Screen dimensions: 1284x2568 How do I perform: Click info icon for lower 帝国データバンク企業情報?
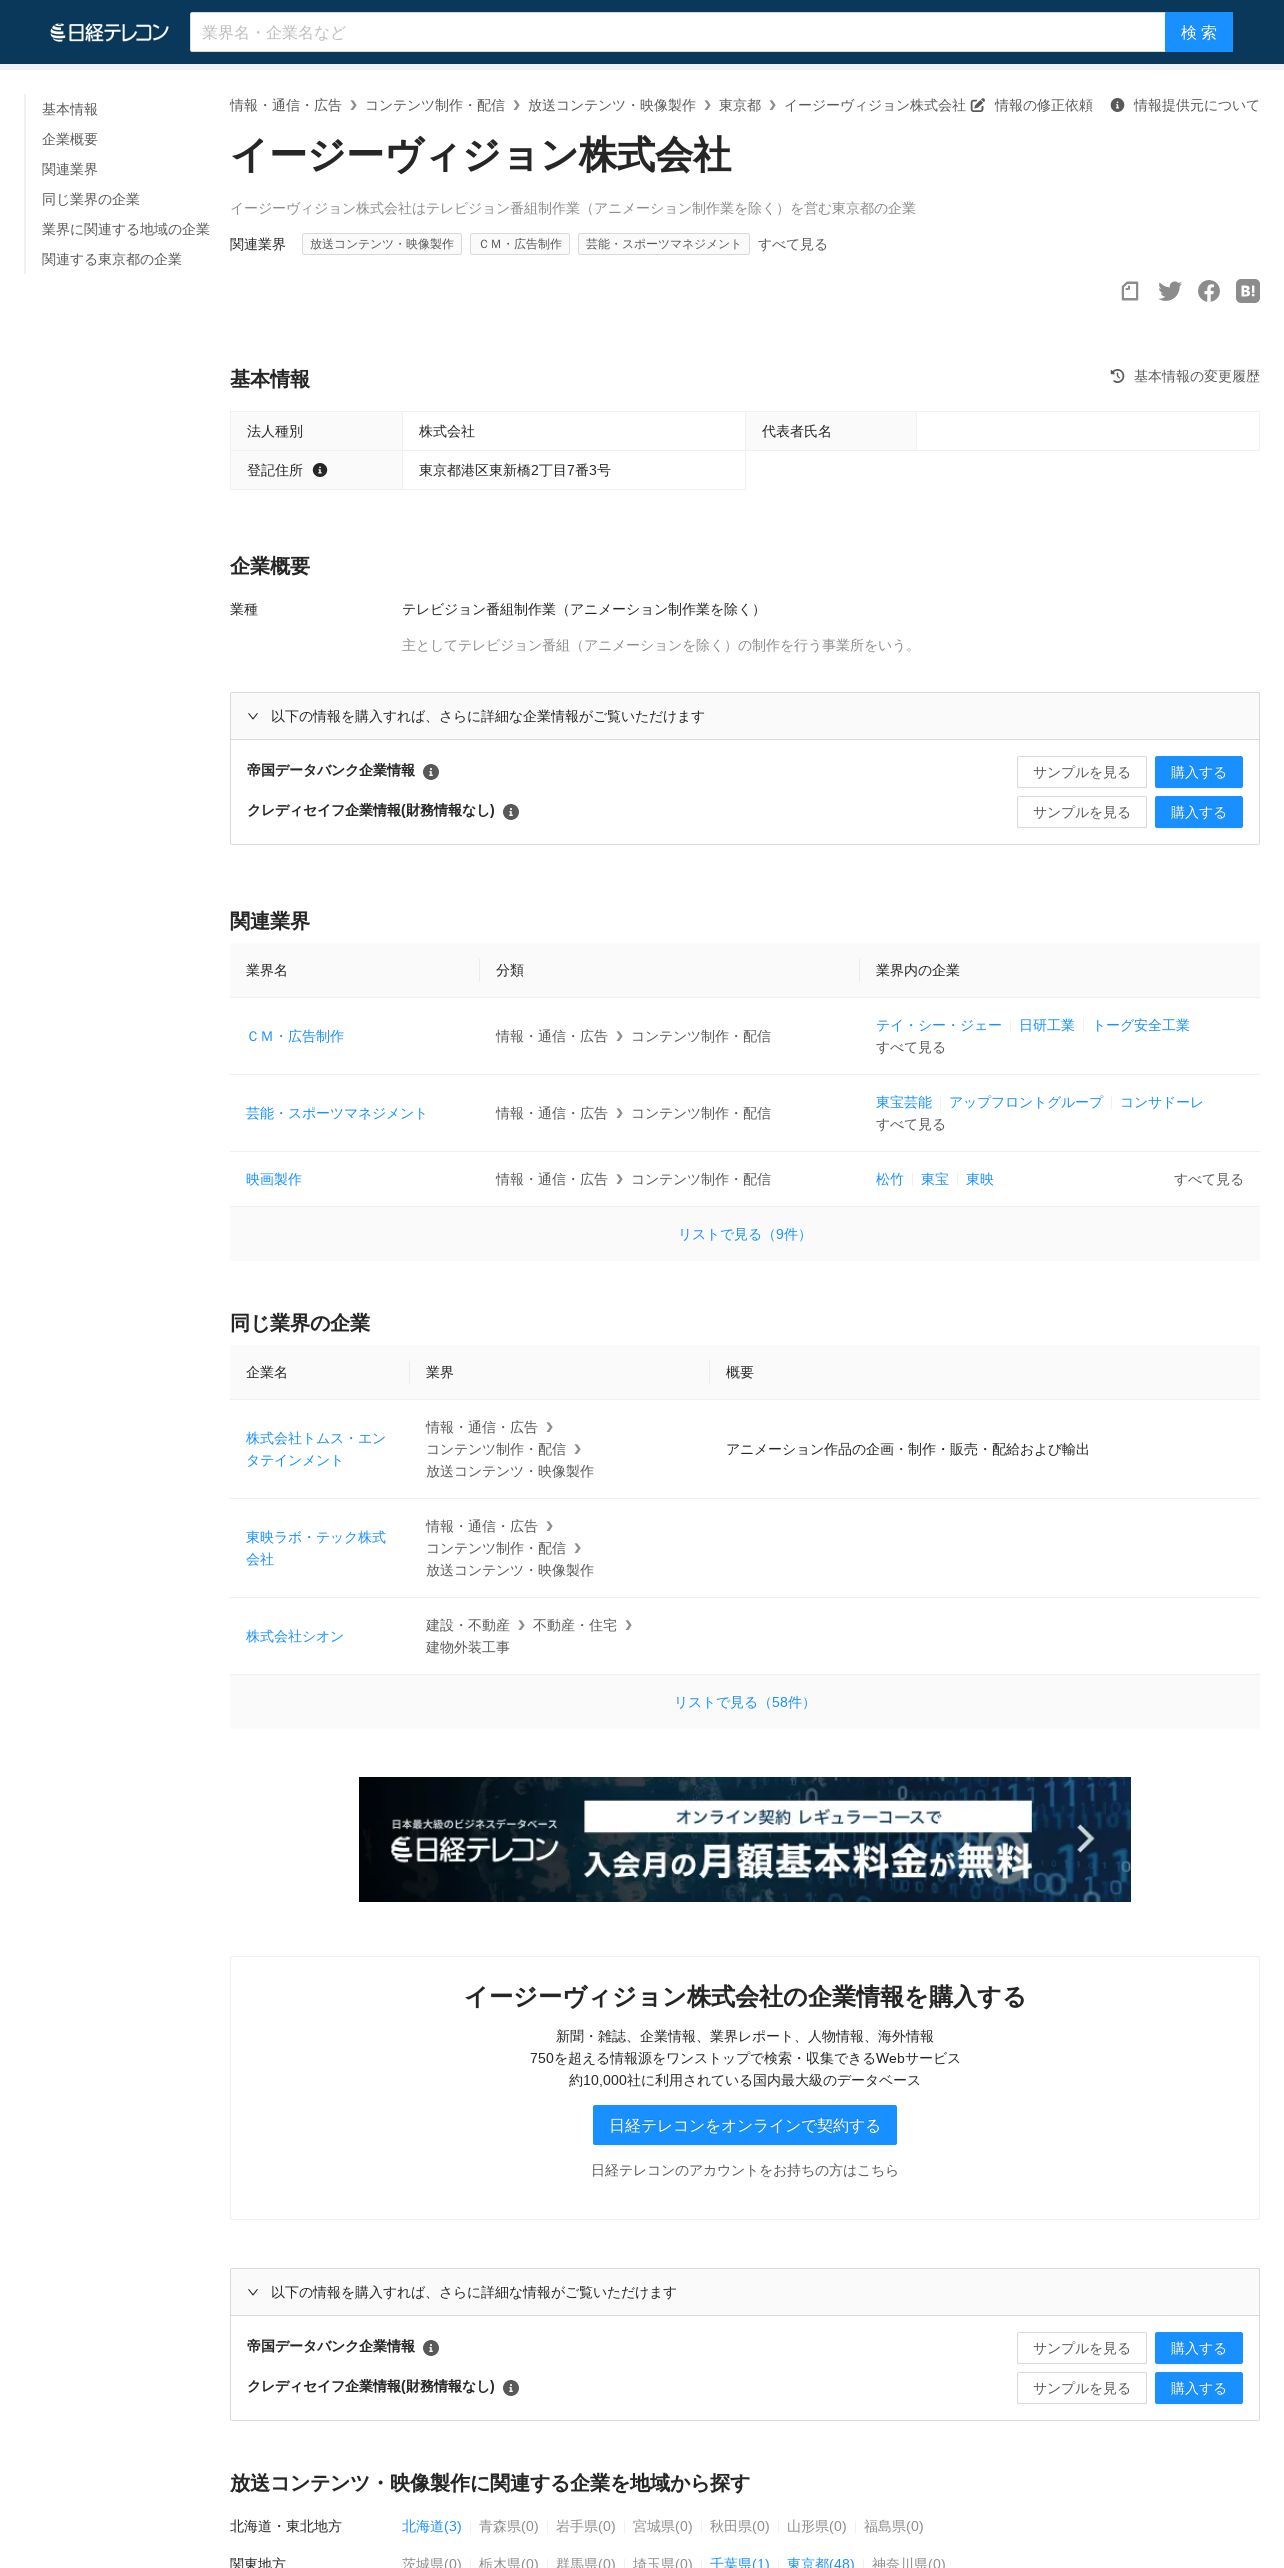[431, 2348]
